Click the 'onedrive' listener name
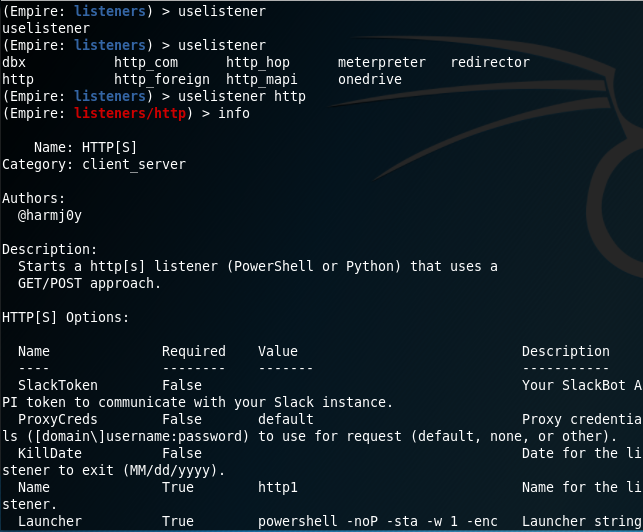Image resolution: width=643 pixels, height=532 pixels. (x=370, y=79)
